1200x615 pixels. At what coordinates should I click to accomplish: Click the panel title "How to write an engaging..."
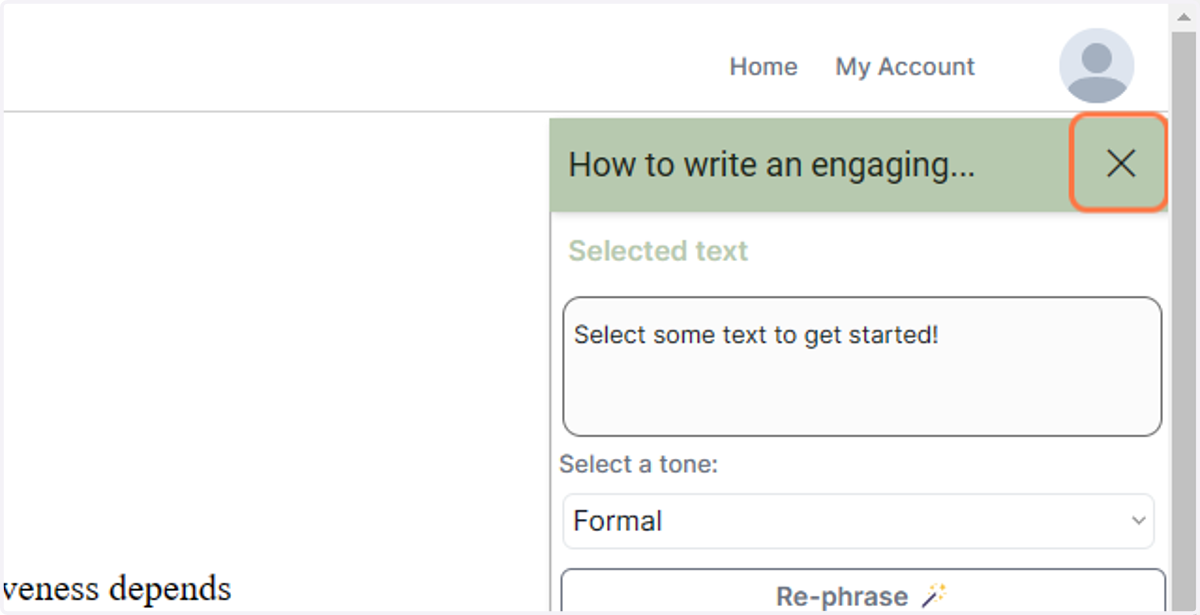(x=771, y=165)
